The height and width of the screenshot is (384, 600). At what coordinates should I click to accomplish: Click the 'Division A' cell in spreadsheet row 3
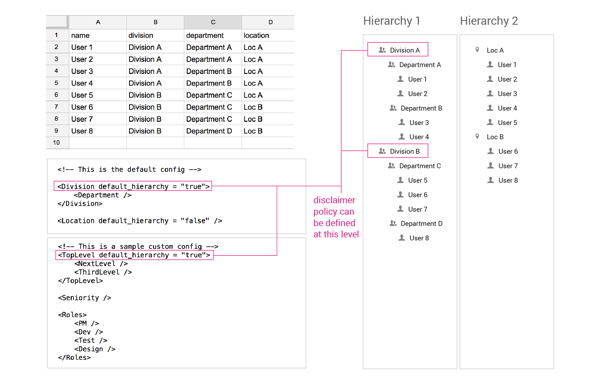click(x=155, y=59)
